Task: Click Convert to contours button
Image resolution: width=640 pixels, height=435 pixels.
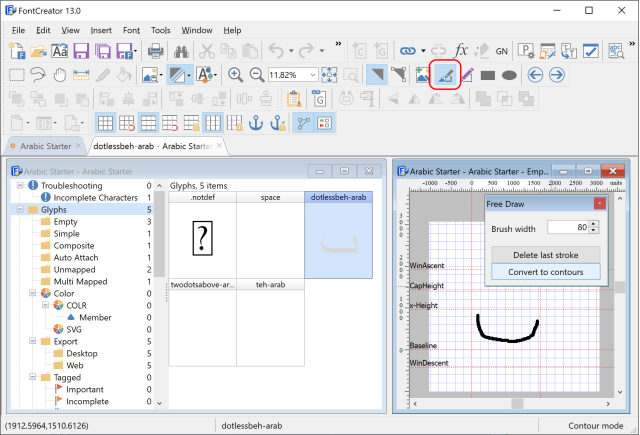Action: click(545, 271)
